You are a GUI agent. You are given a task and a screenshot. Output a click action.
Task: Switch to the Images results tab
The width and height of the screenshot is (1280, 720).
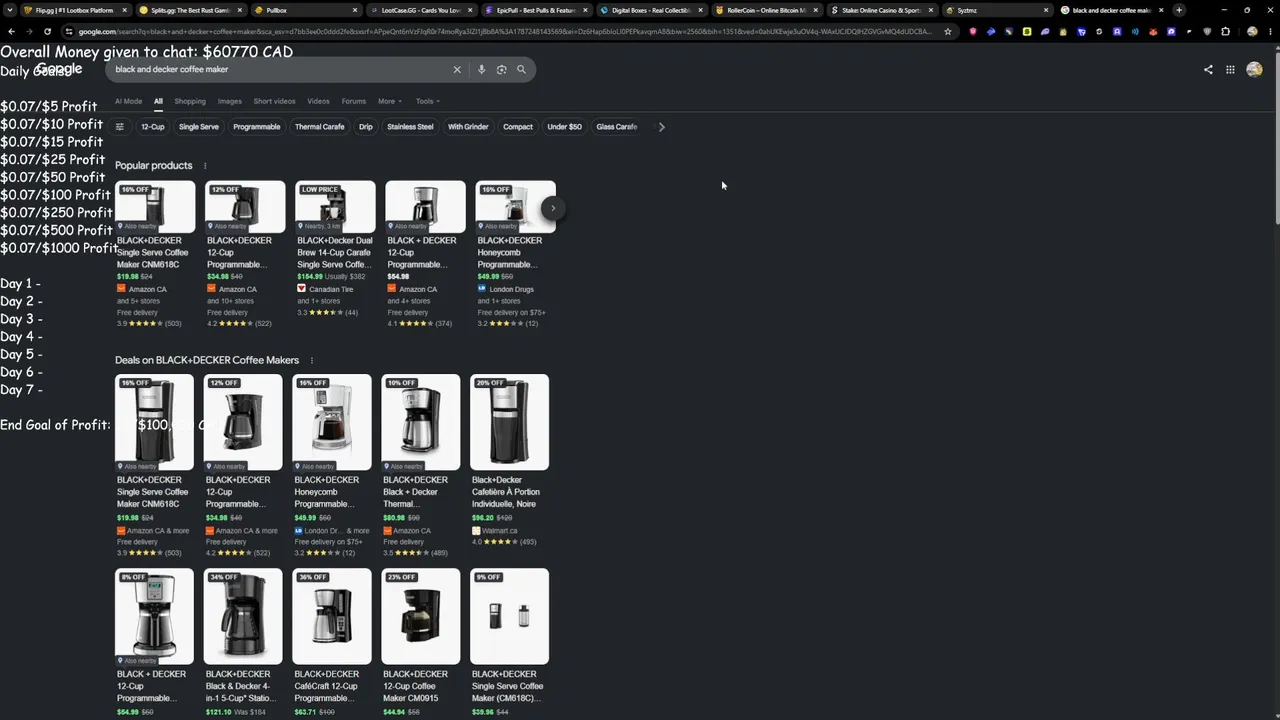(x=230, y=101)
